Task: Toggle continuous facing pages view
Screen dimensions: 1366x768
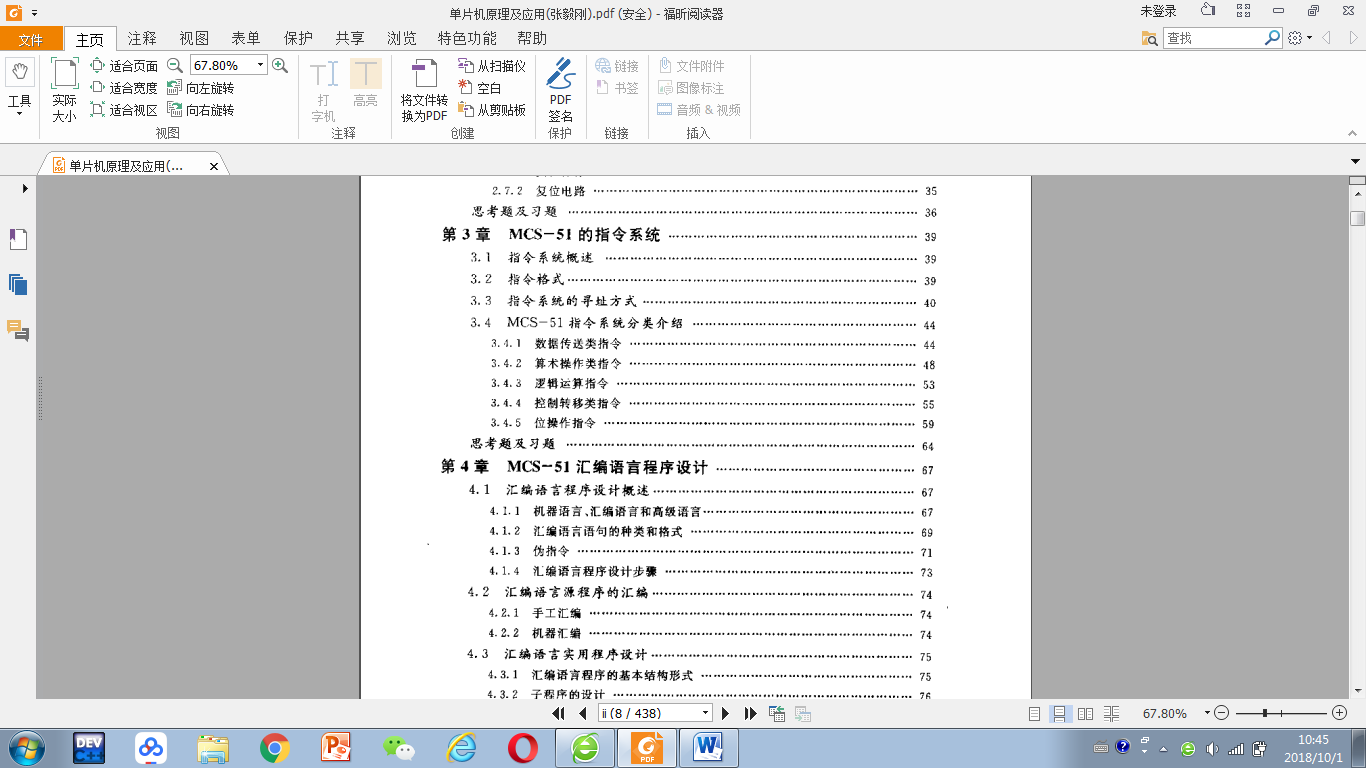Action: [x=1112, y=714]
